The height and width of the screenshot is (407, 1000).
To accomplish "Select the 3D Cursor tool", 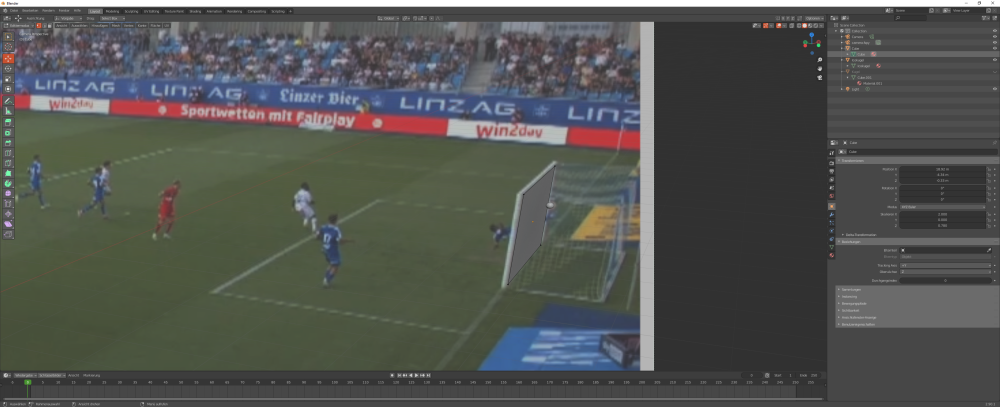I will coord(8,47).
